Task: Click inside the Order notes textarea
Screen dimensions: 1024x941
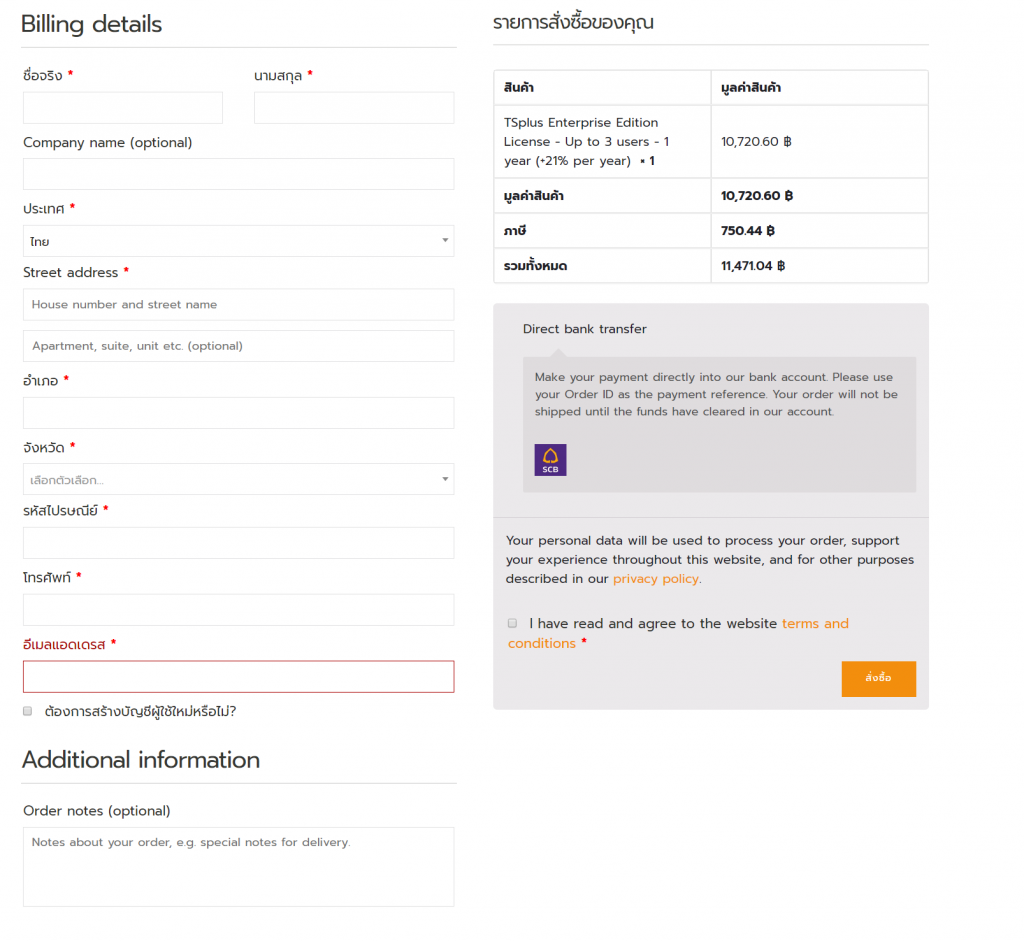Action: click(238, 867)
